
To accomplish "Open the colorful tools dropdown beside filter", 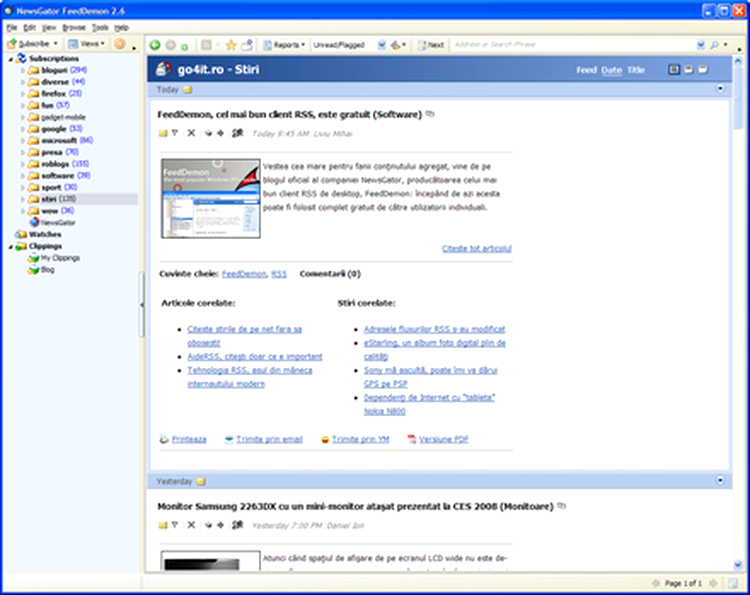I will click(x=398, y=45).
